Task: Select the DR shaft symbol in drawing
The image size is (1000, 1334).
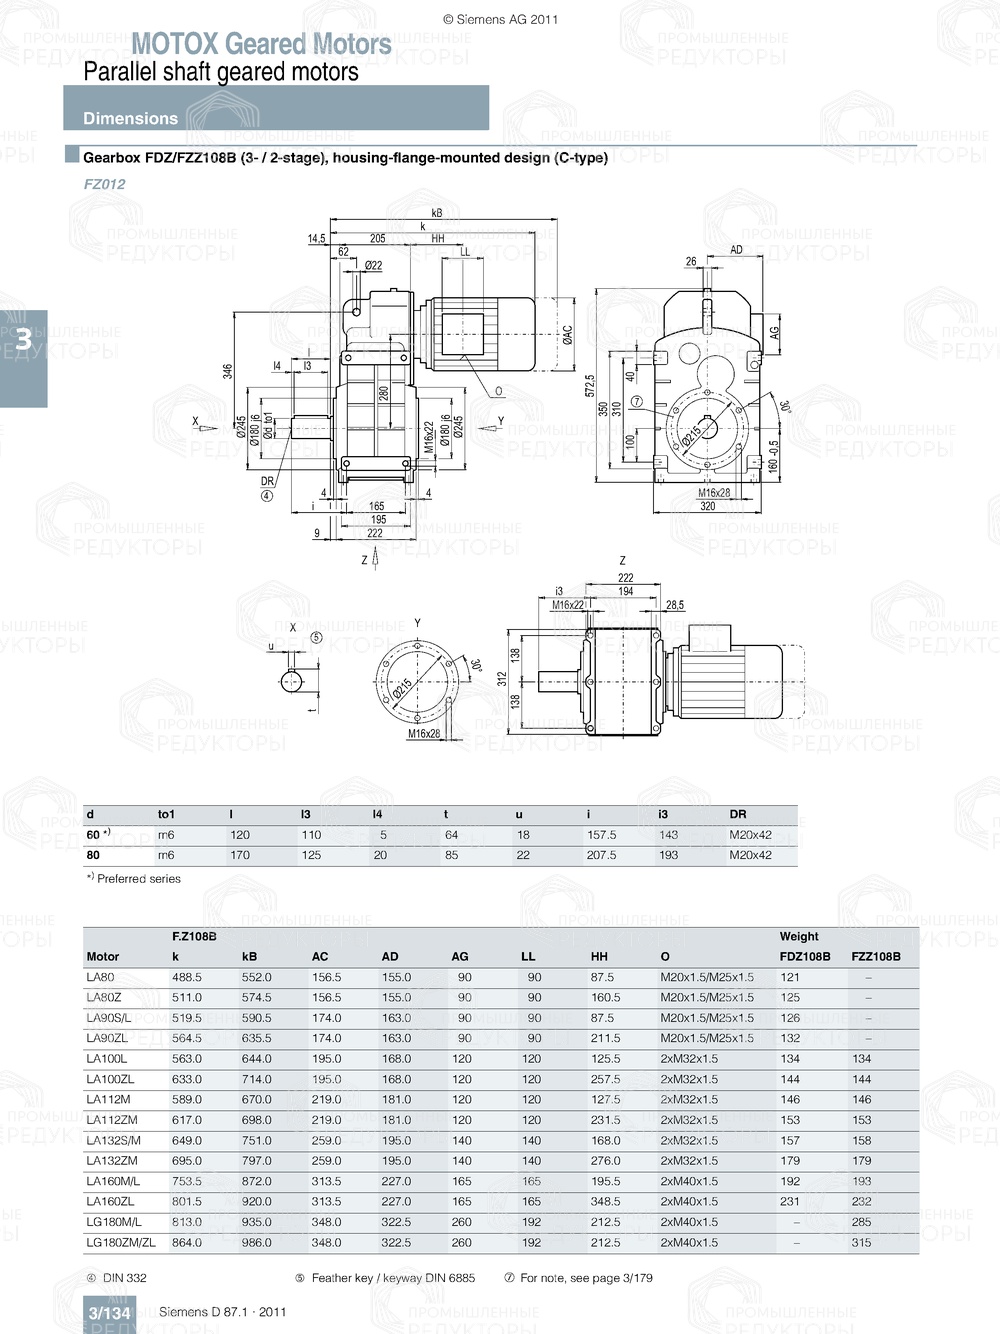Action: coord(265,481)
